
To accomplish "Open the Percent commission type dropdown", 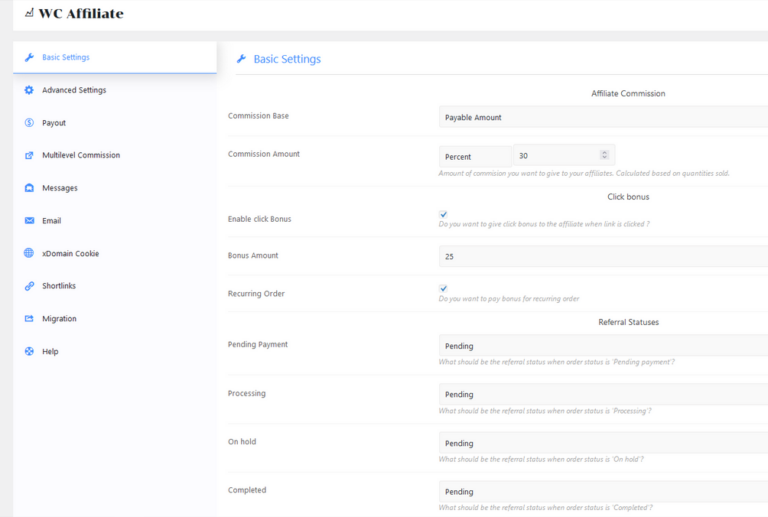I will 475,157.
